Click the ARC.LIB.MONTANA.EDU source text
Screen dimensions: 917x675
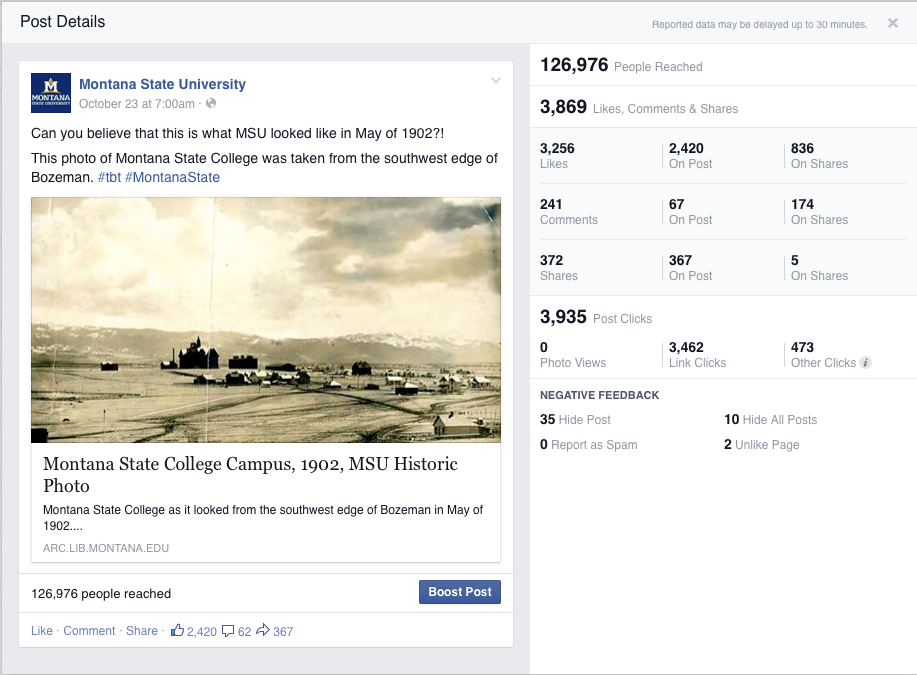pos(106,548)
